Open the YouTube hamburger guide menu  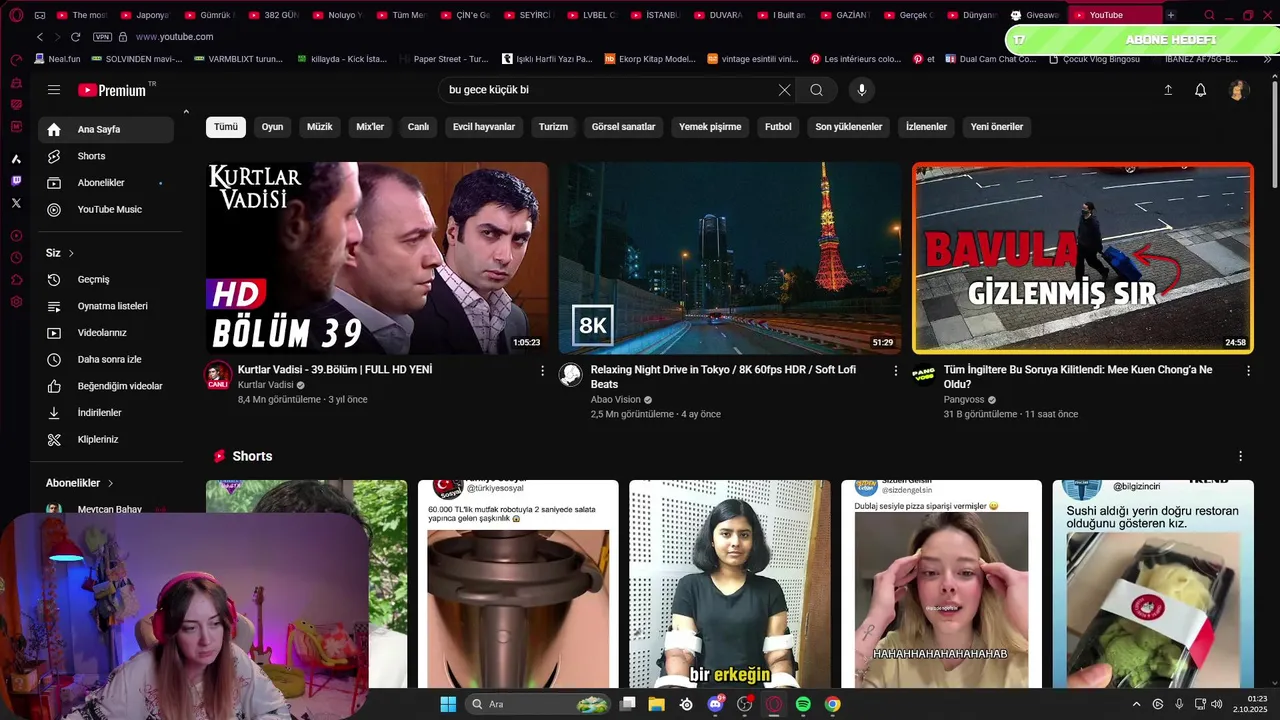(54, 90)
